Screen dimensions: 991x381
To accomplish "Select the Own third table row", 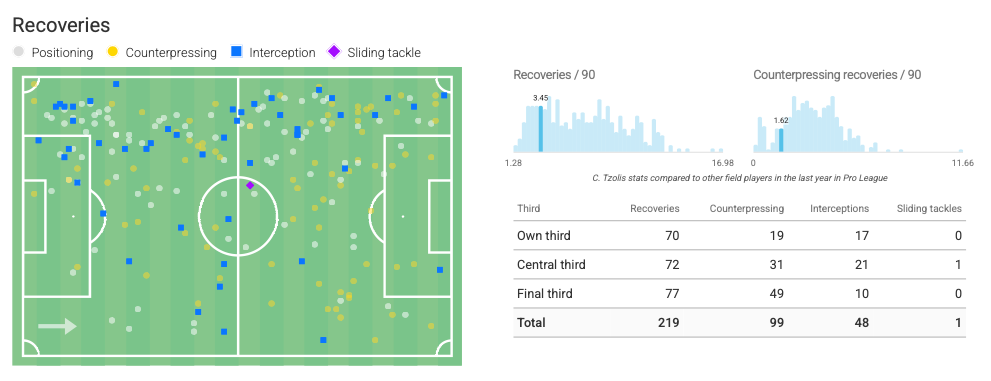I will click(739, 236).
